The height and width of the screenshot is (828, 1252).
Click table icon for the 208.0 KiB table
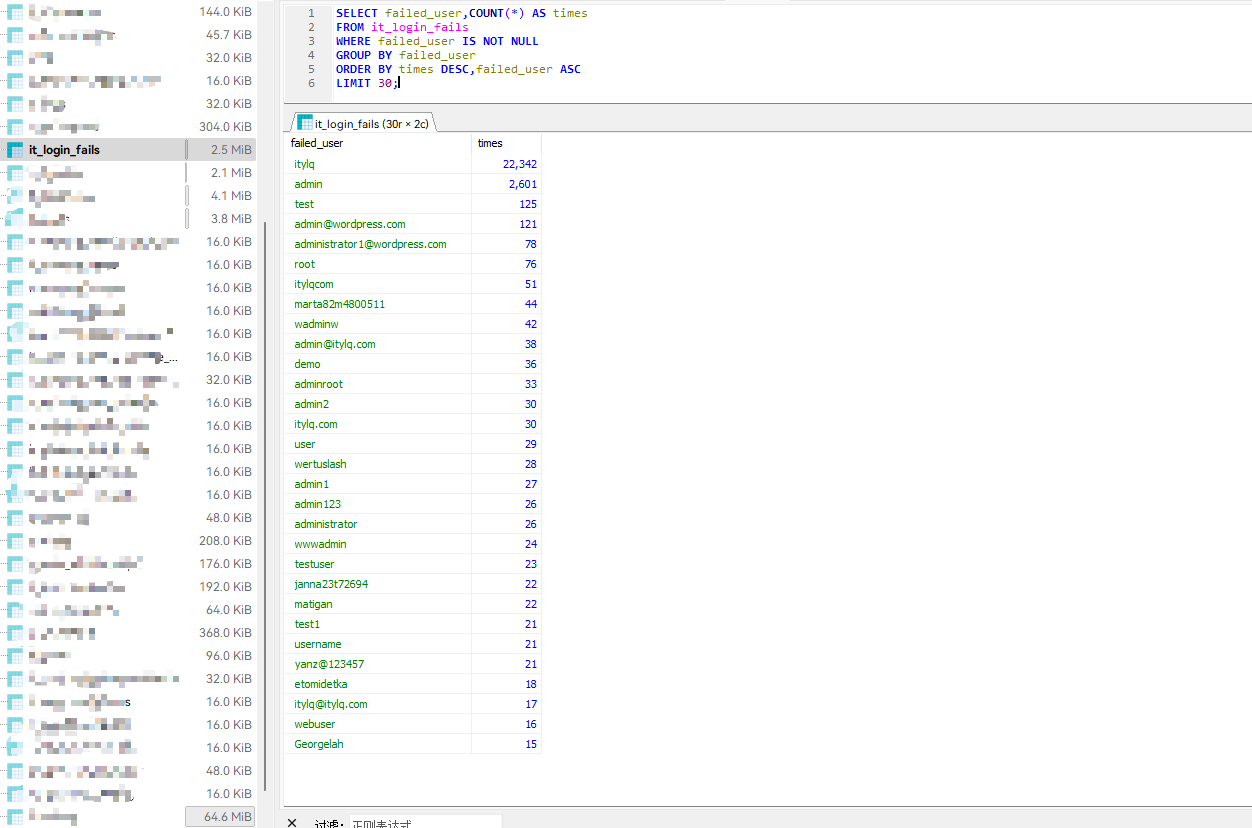[15, 541]
